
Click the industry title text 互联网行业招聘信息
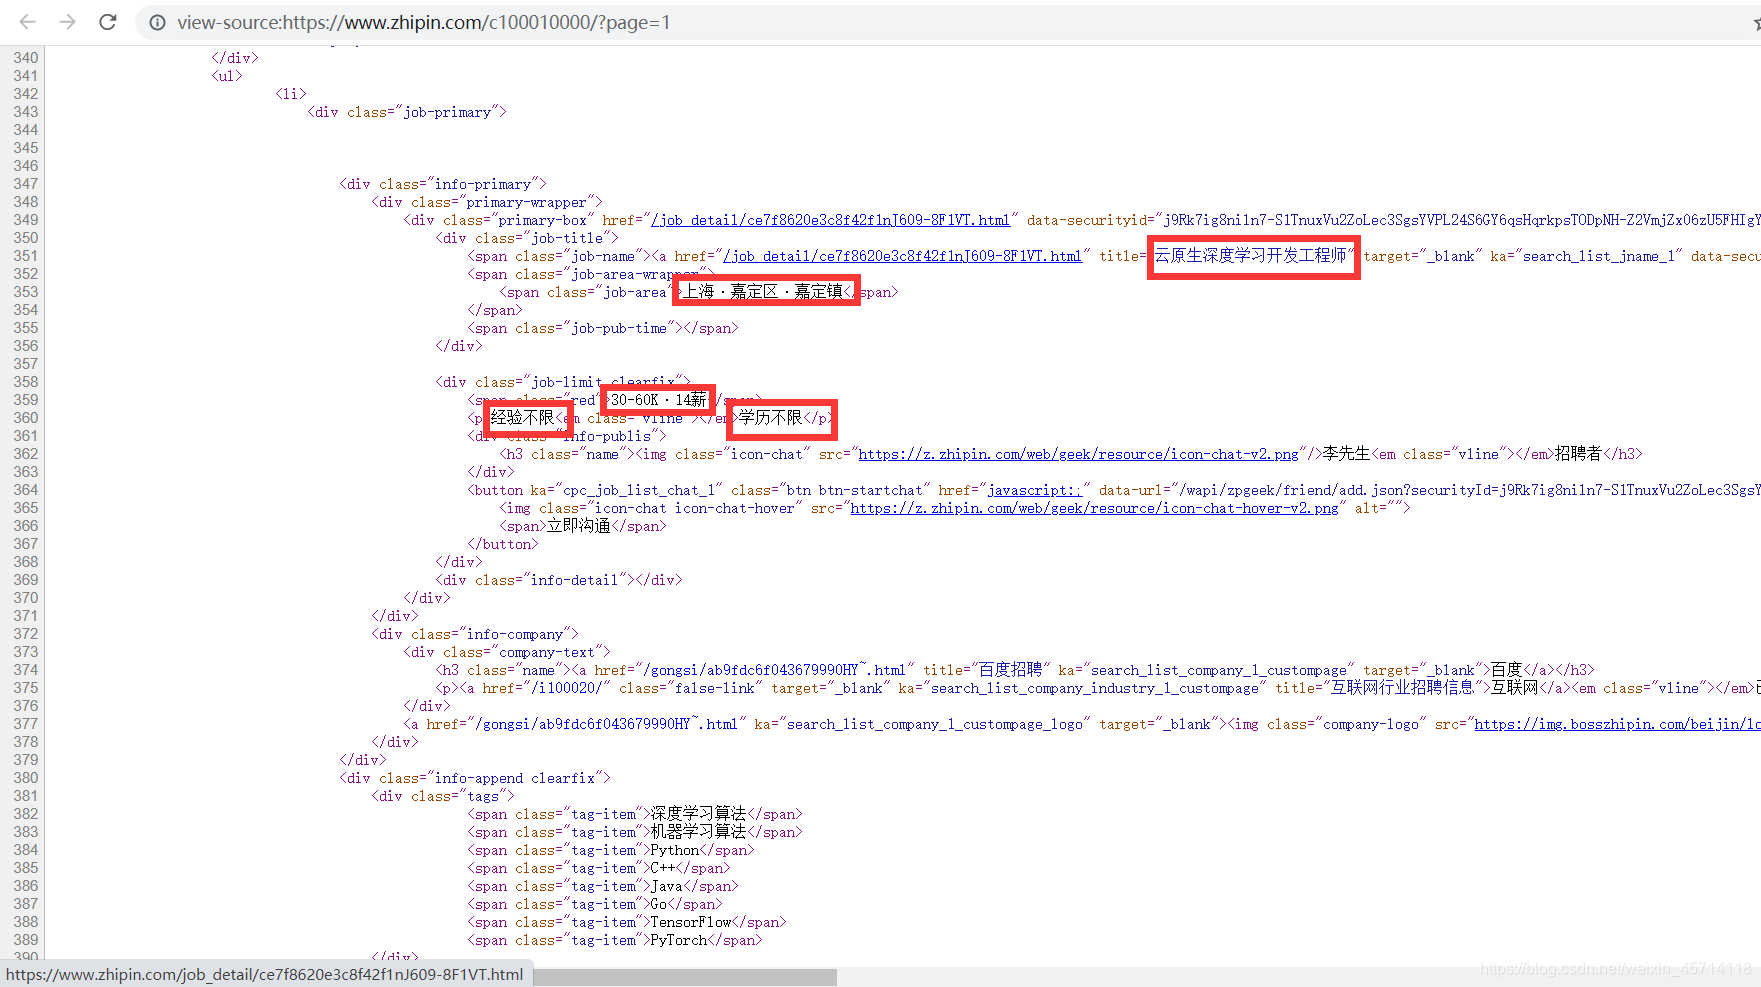(1402, 688)
